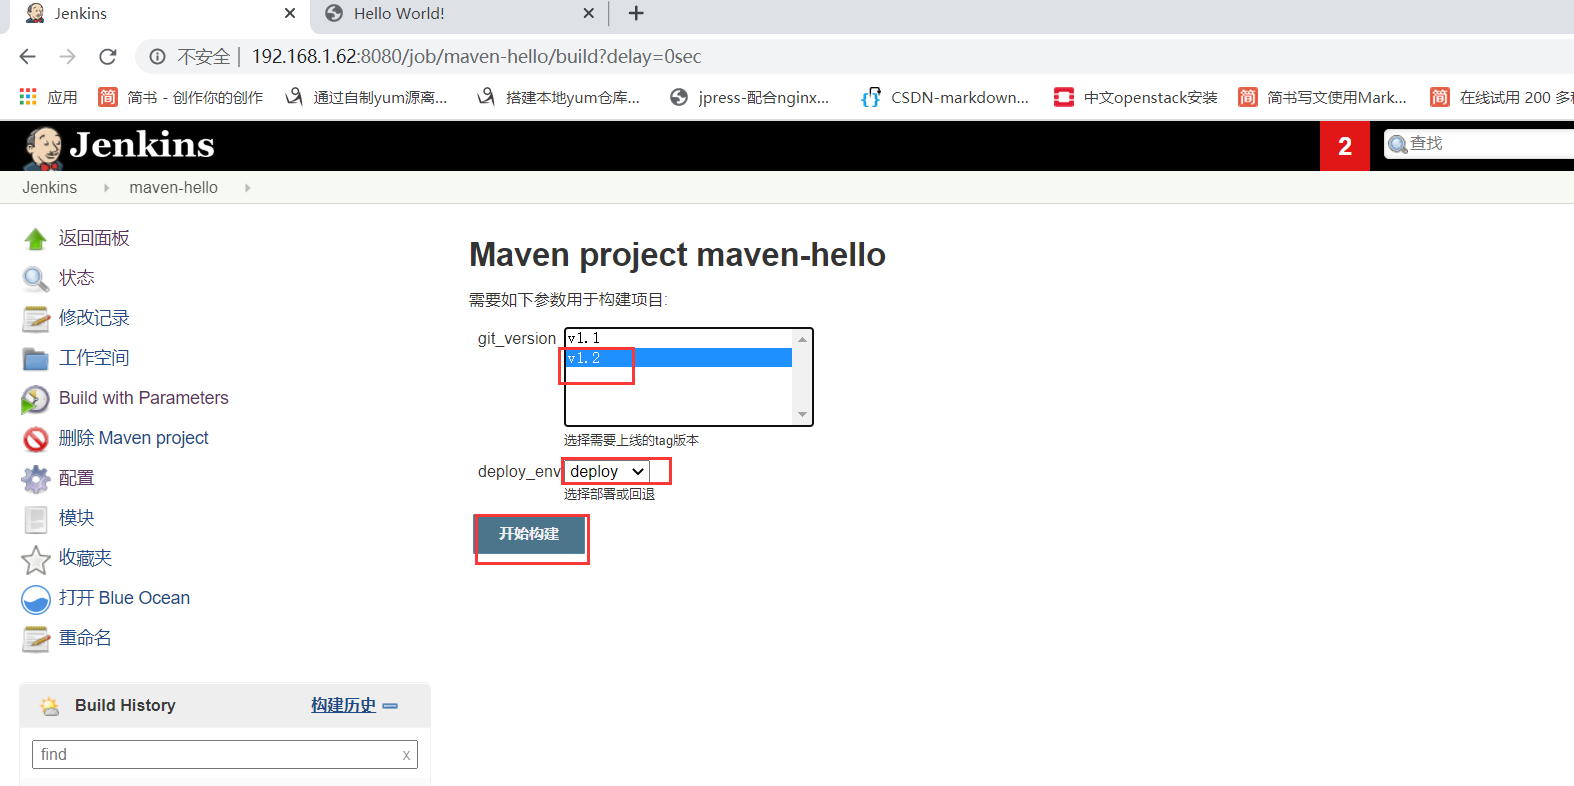Click the 开始构建 build button
This screenshot has height=786, width=1574.
(529, 534)
